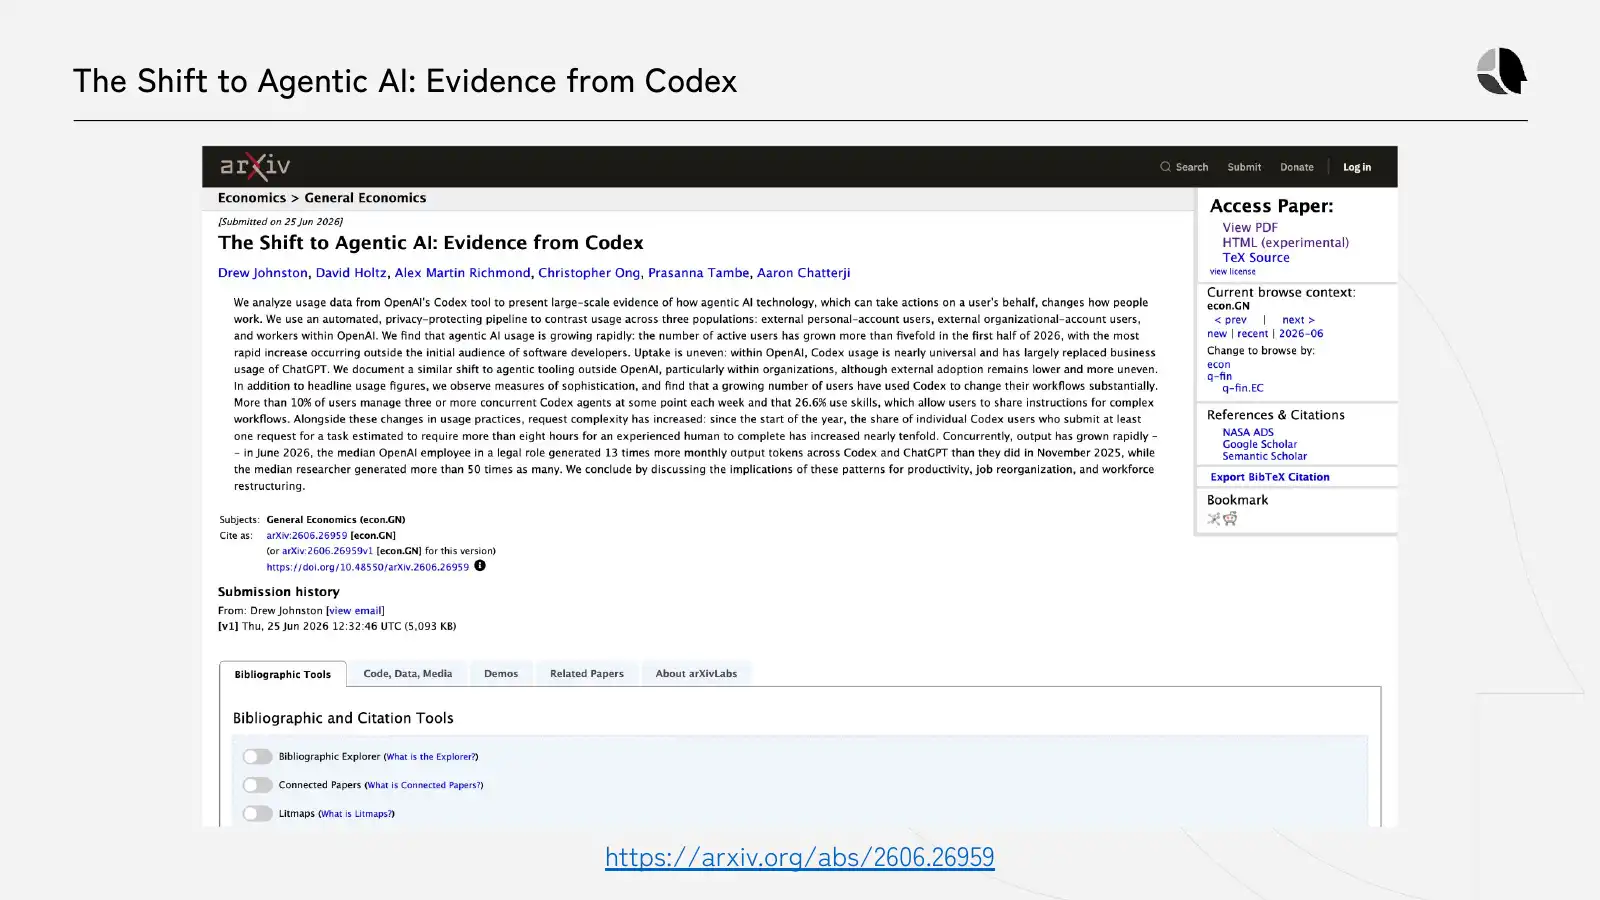Click Donate in the header

[1297, 167]
